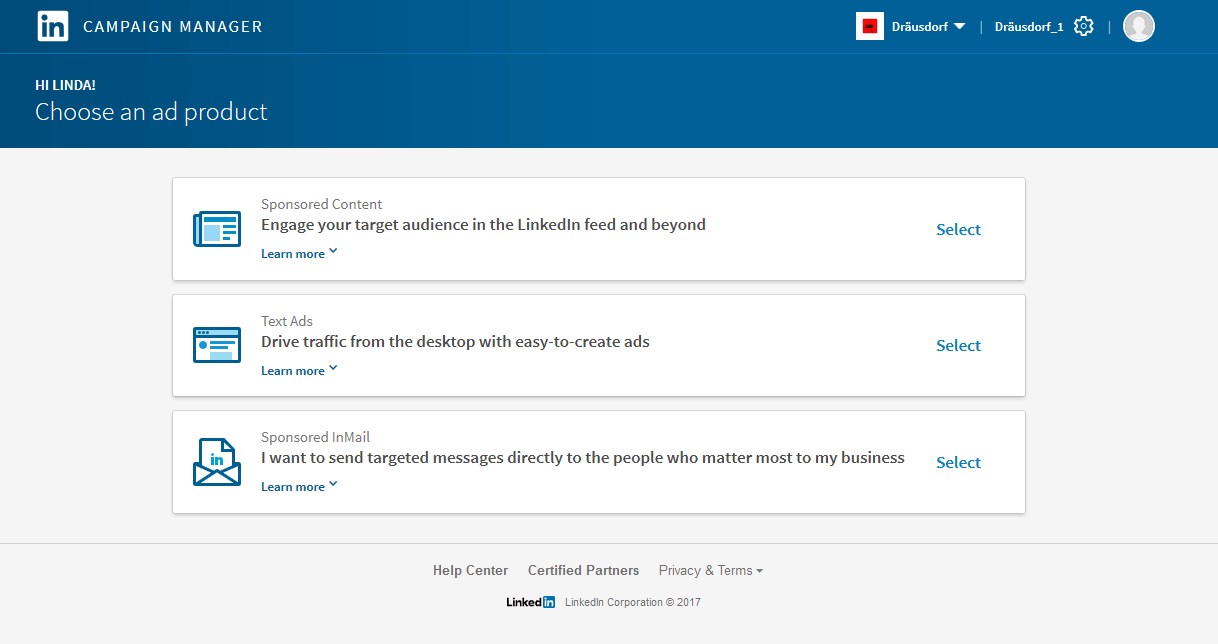Open the user profile avatar menu
The image size is (1218, 644).
tap(1138, 26)
